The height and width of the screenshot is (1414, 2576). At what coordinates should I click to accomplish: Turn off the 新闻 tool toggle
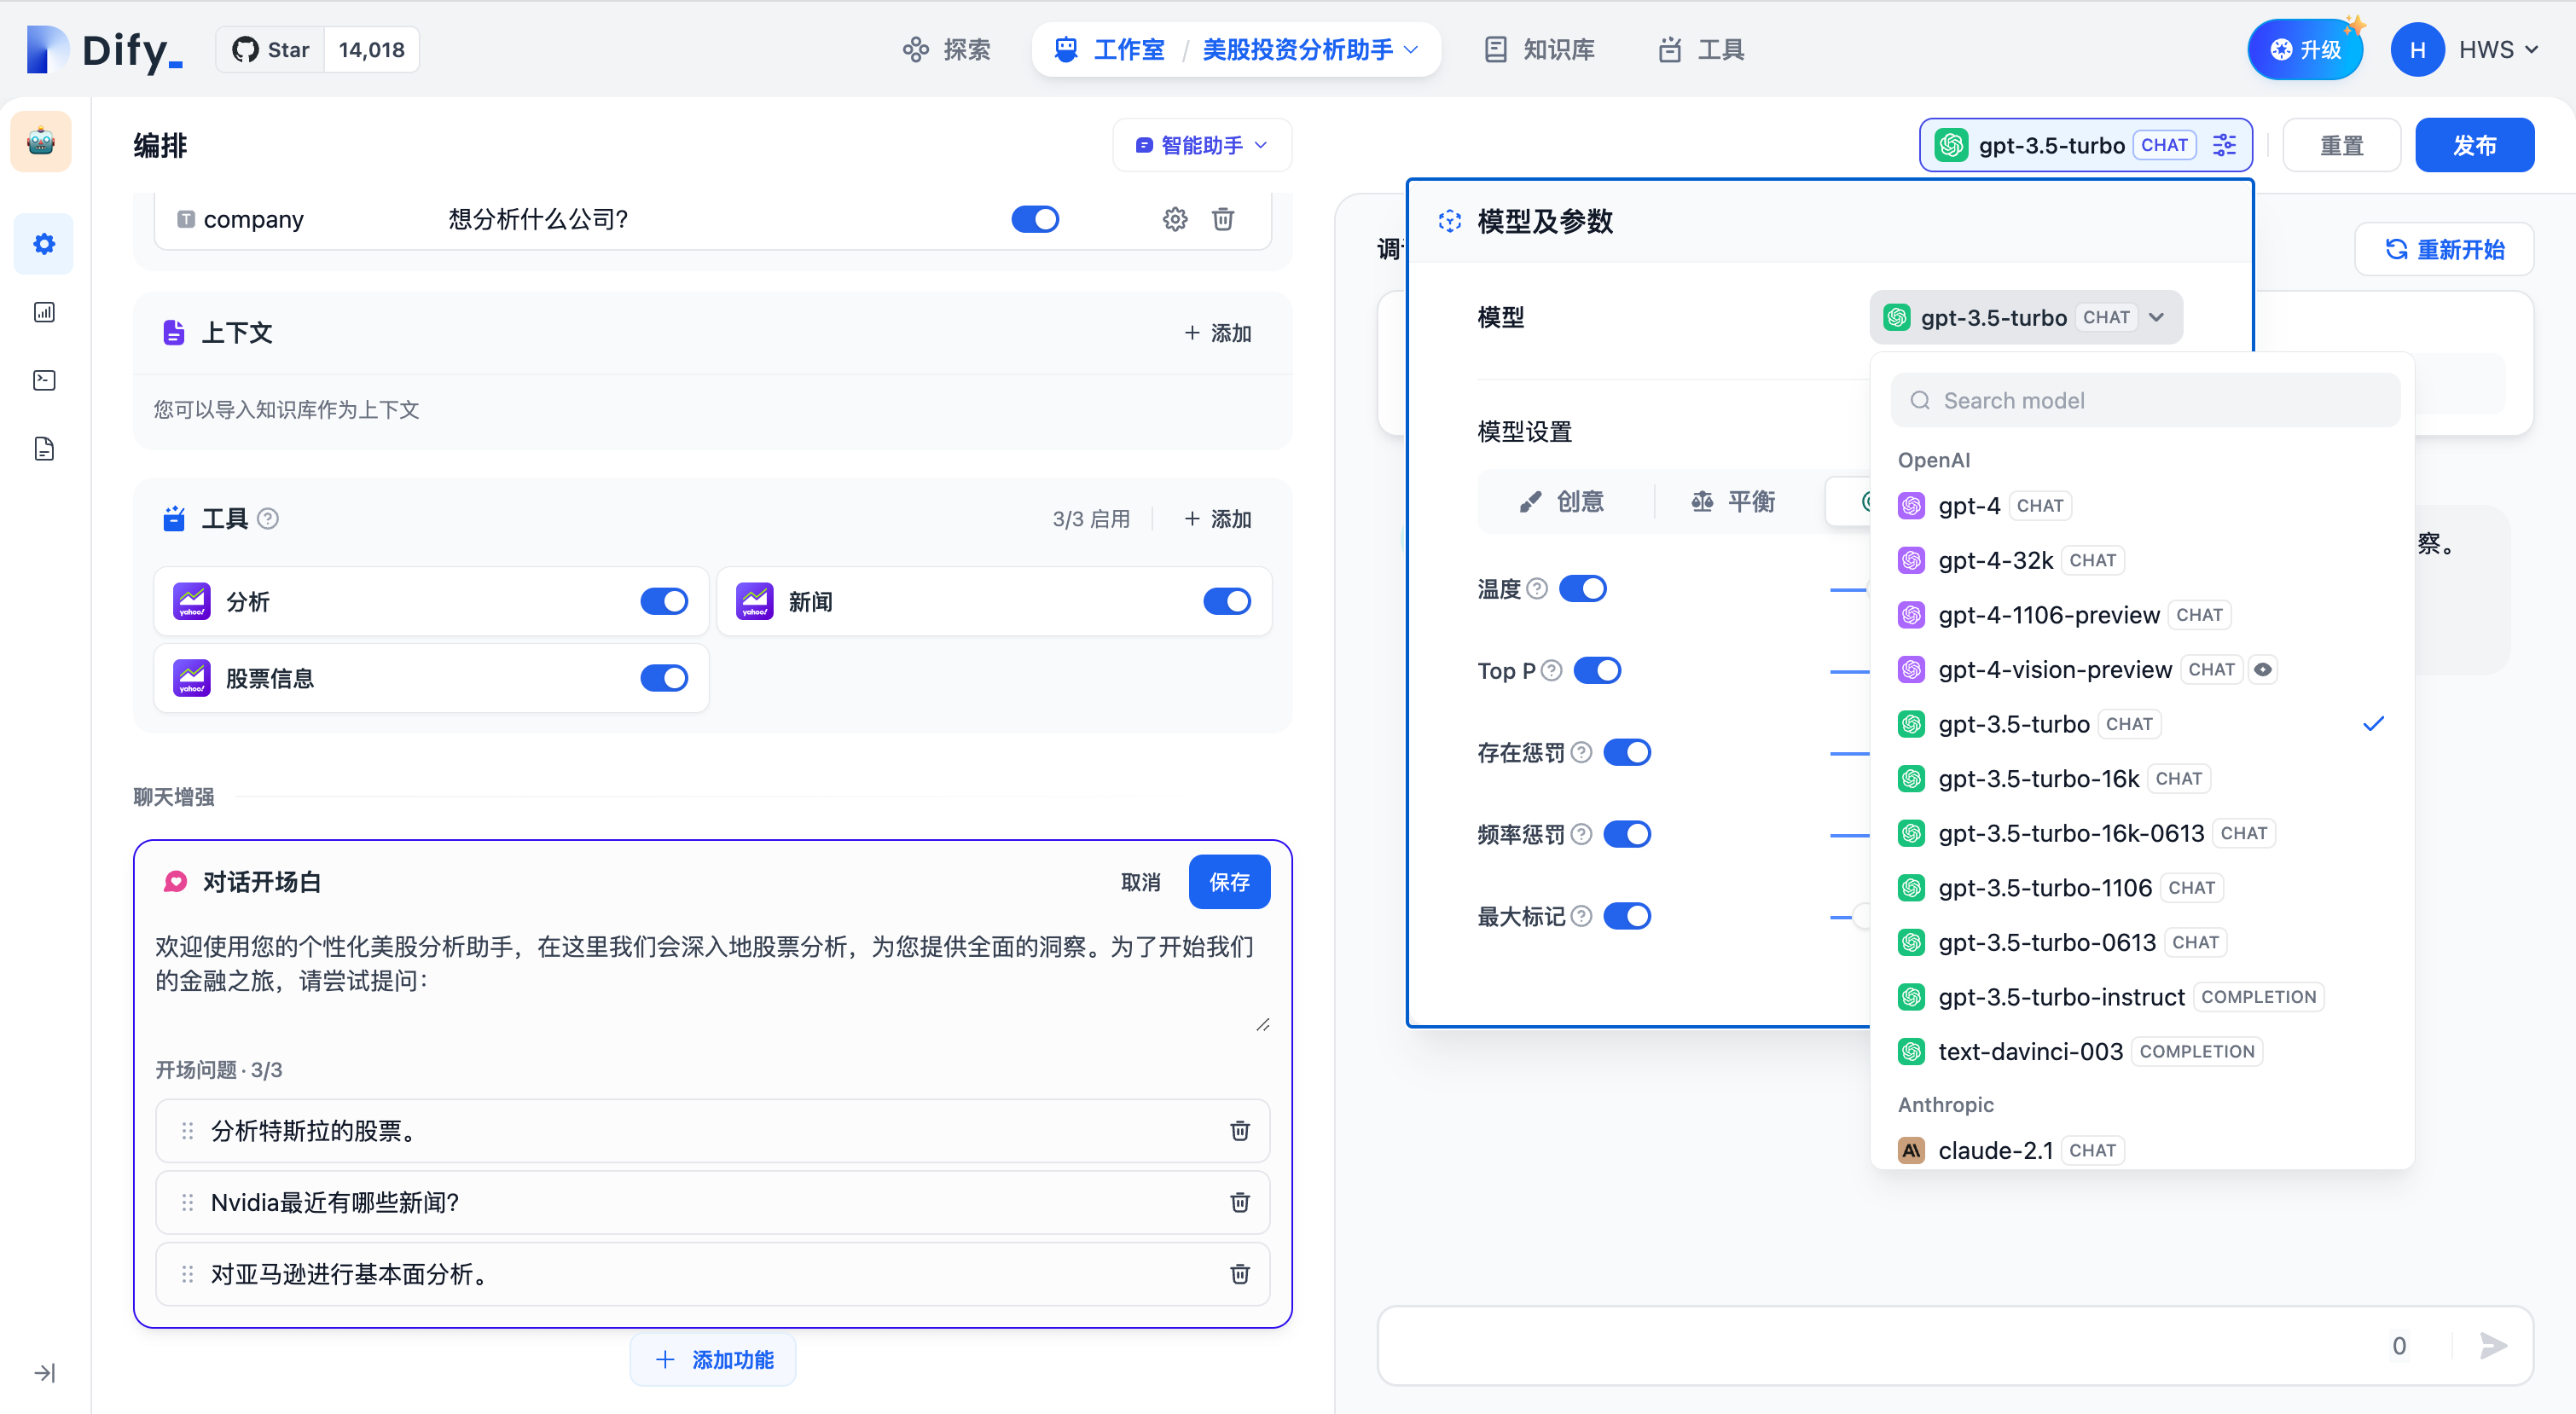[x=1227, y=601]
